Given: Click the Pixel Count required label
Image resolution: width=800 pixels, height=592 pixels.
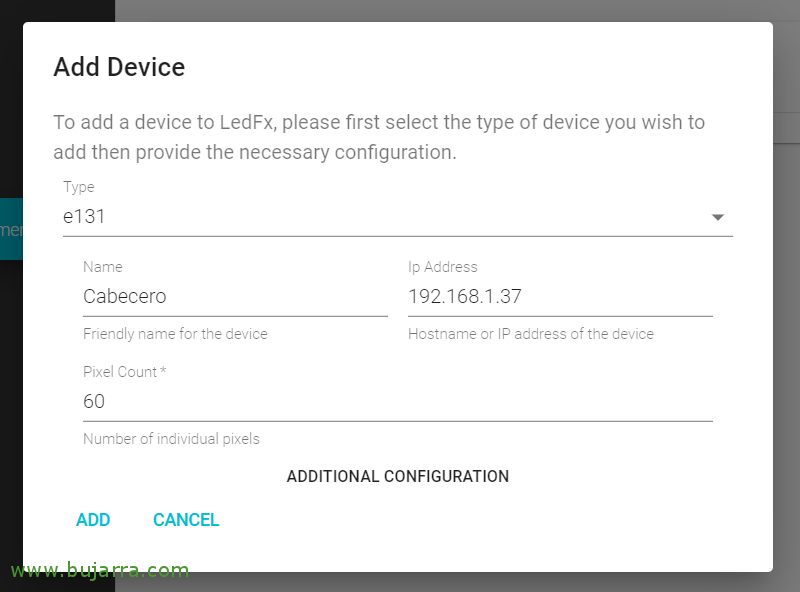Looking at the screenshot, I should click(125, 372).
